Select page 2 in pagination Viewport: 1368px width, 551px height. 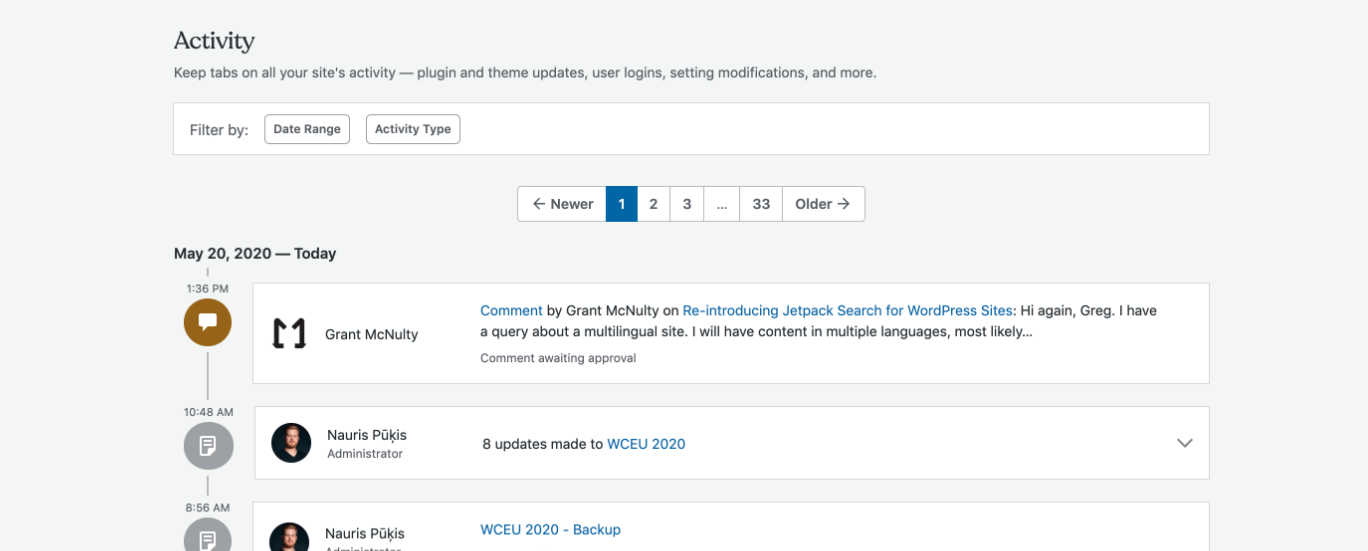click(653, 204)
